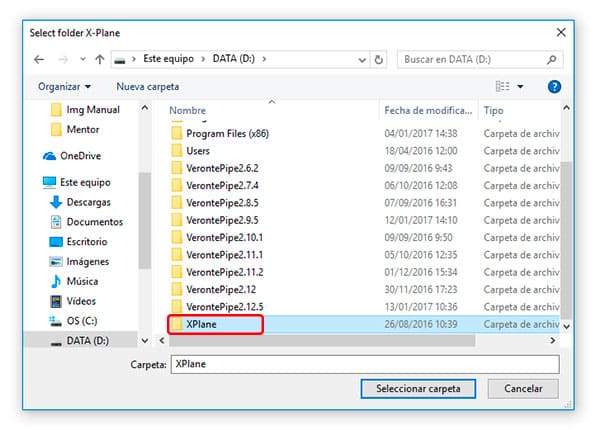Click the horizontal scrollbar thumb

click(322, 340)
